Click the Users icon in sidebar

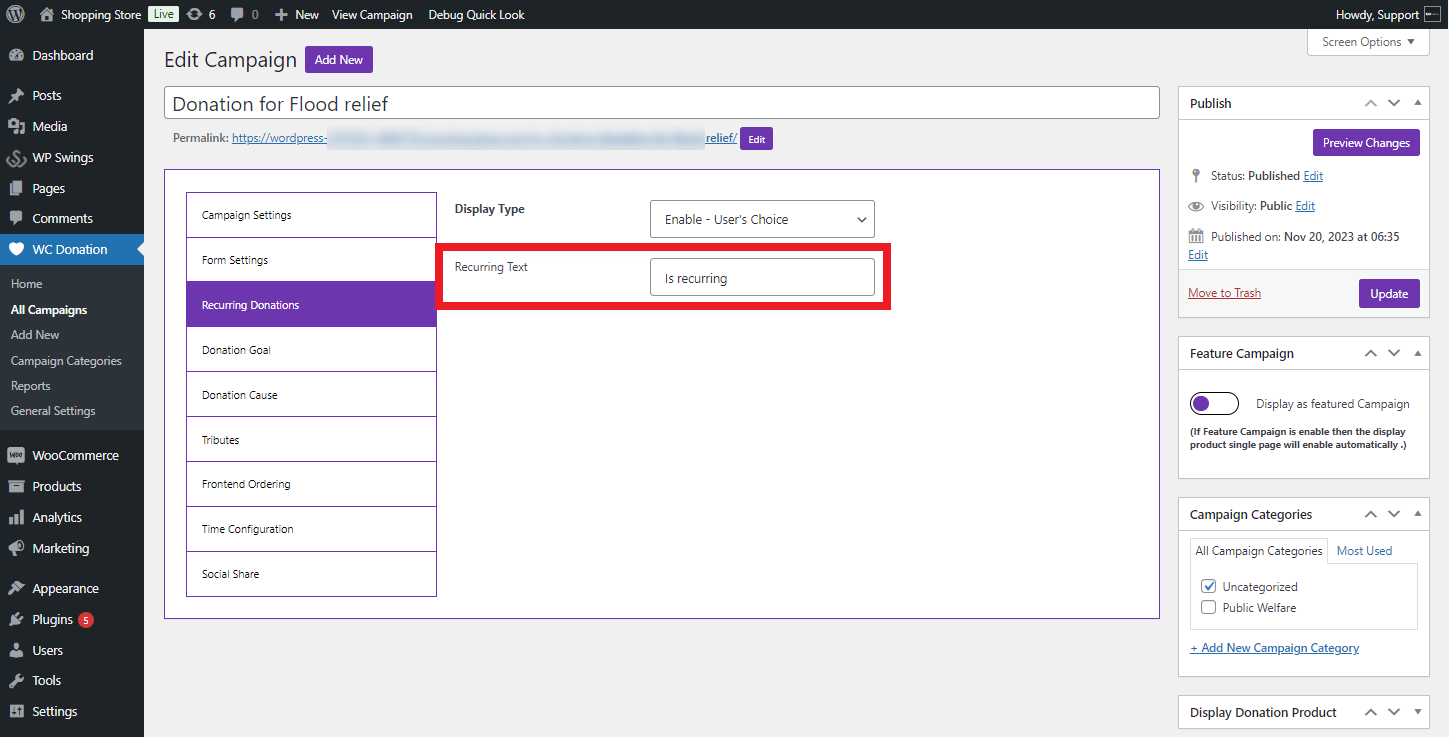click(16, 651)
